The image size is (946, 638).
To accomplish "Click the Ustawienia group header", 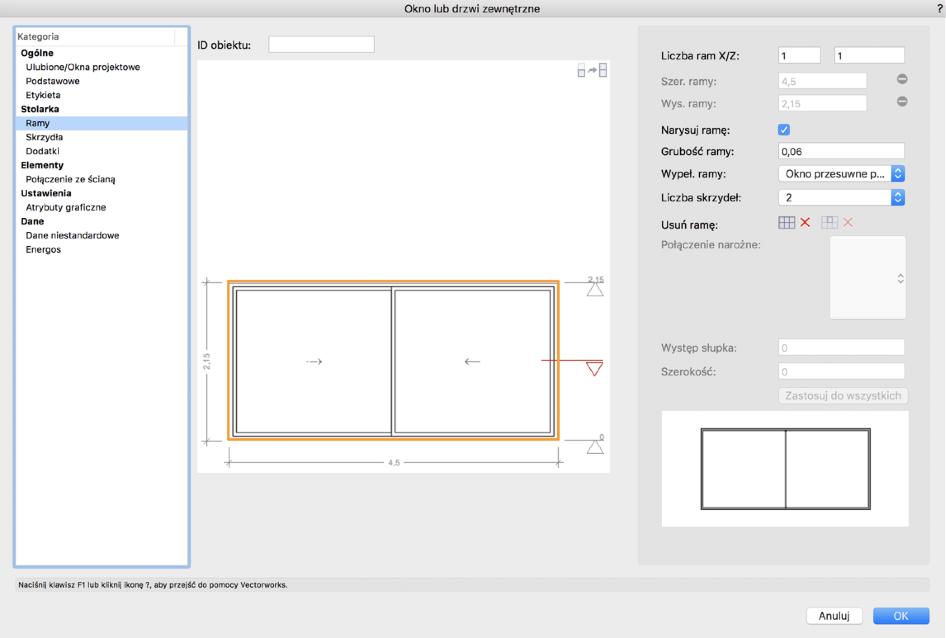I will [x=46, y=193].
